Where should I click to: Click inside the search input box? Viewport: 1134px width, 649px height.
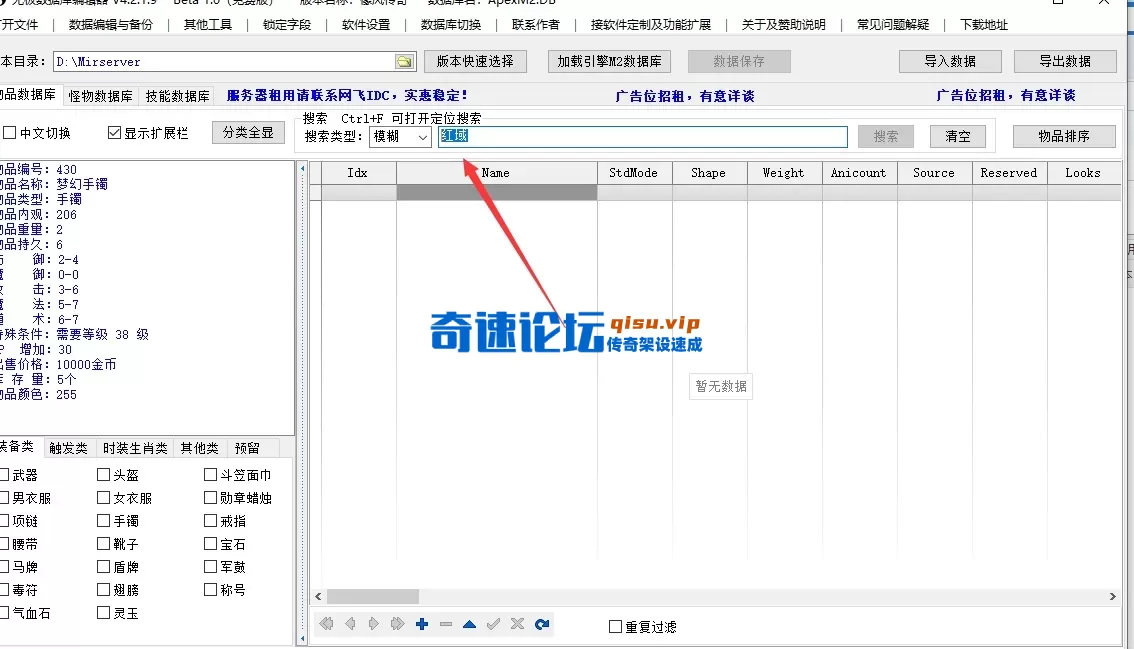point(640,136)
